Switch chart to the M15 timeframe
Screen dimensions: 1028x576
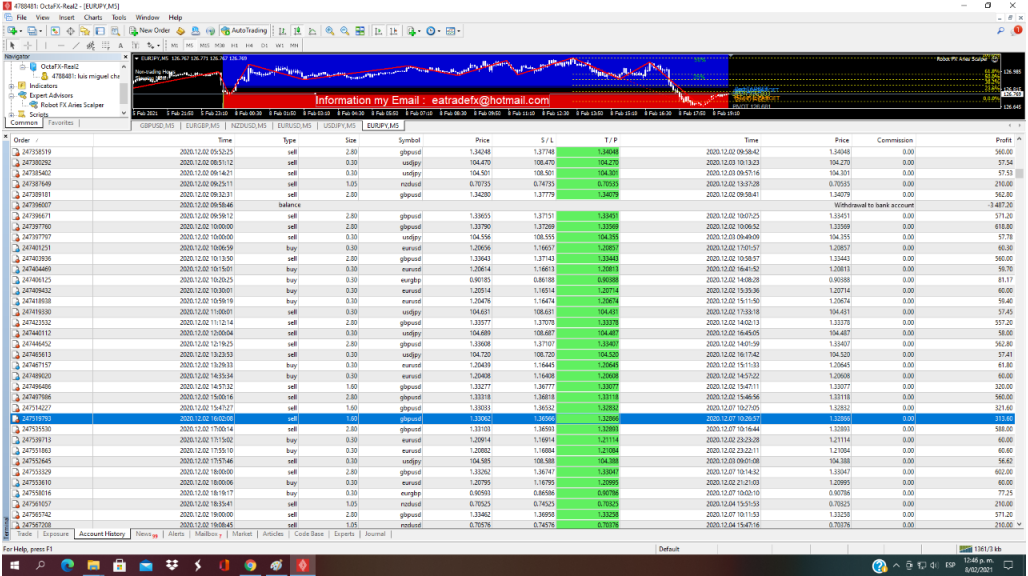[x=205, y=45]
